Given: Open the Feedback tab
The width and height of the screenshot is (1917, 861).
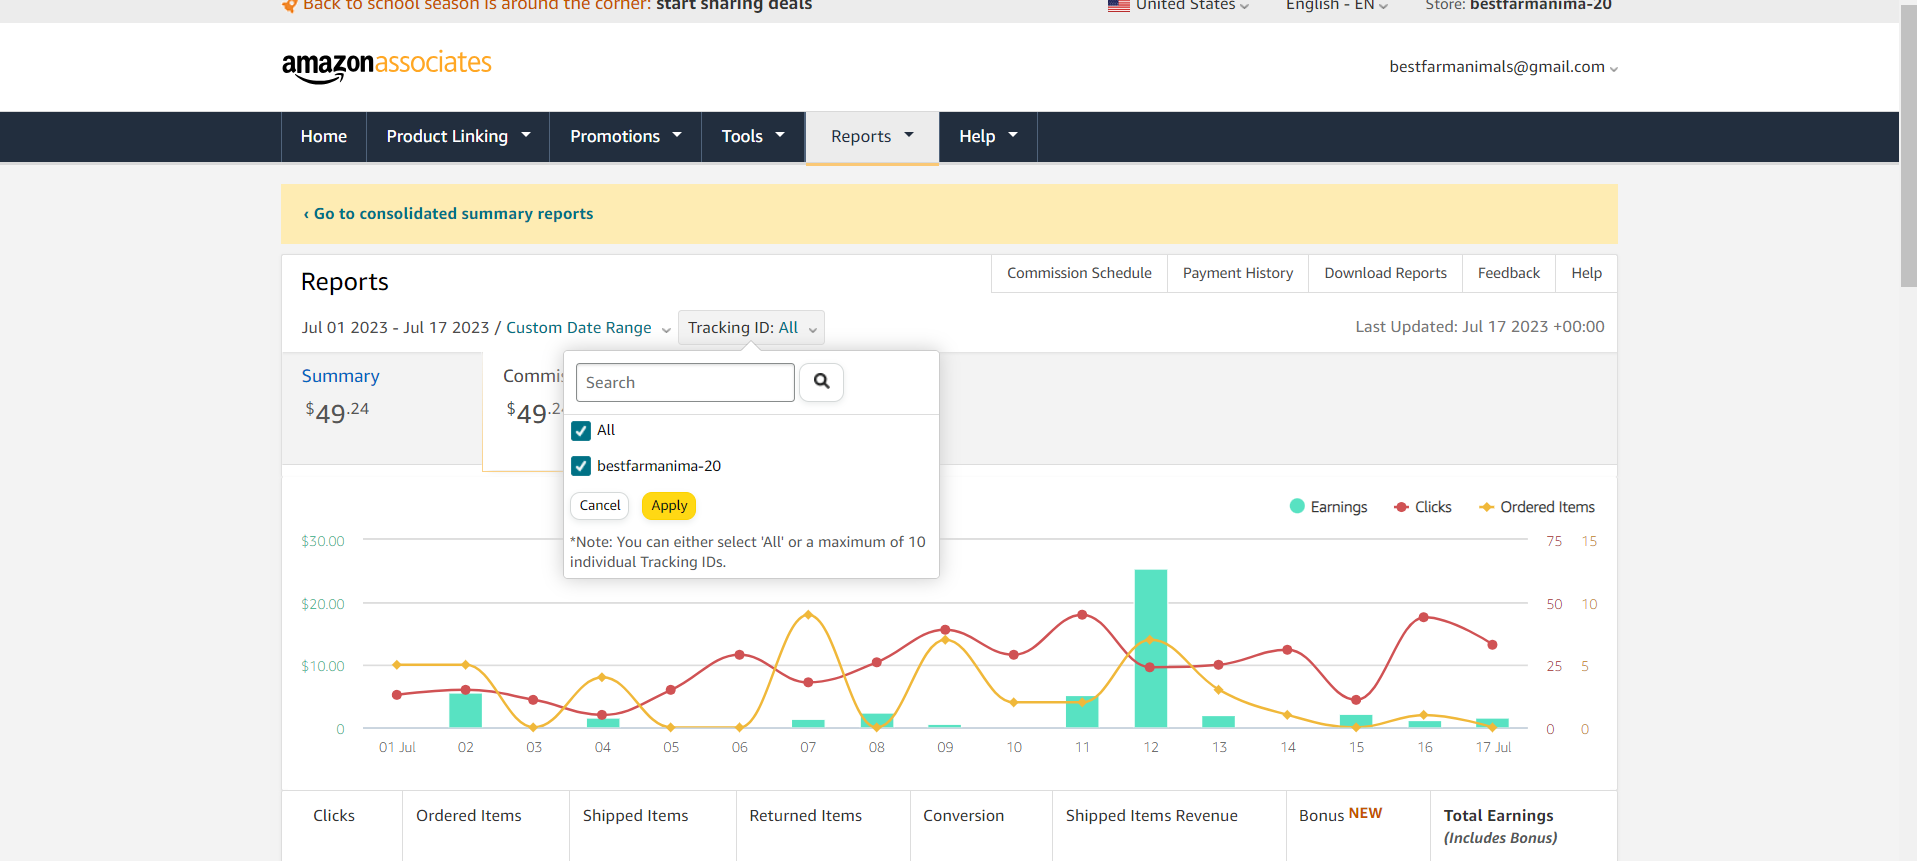Looking at the screenshot, I should (1509, 273).
